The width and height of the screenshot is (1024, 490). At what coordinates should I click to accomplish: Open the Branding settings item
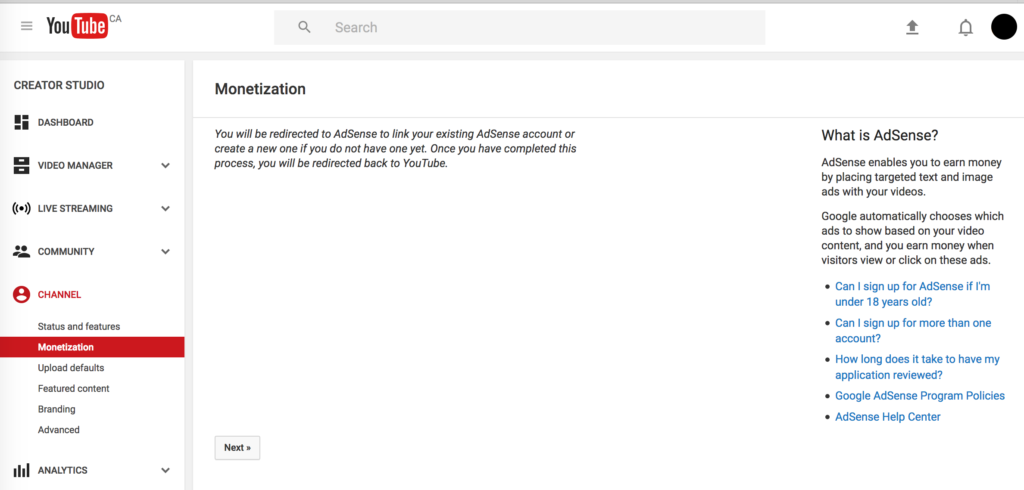[57, 409]
